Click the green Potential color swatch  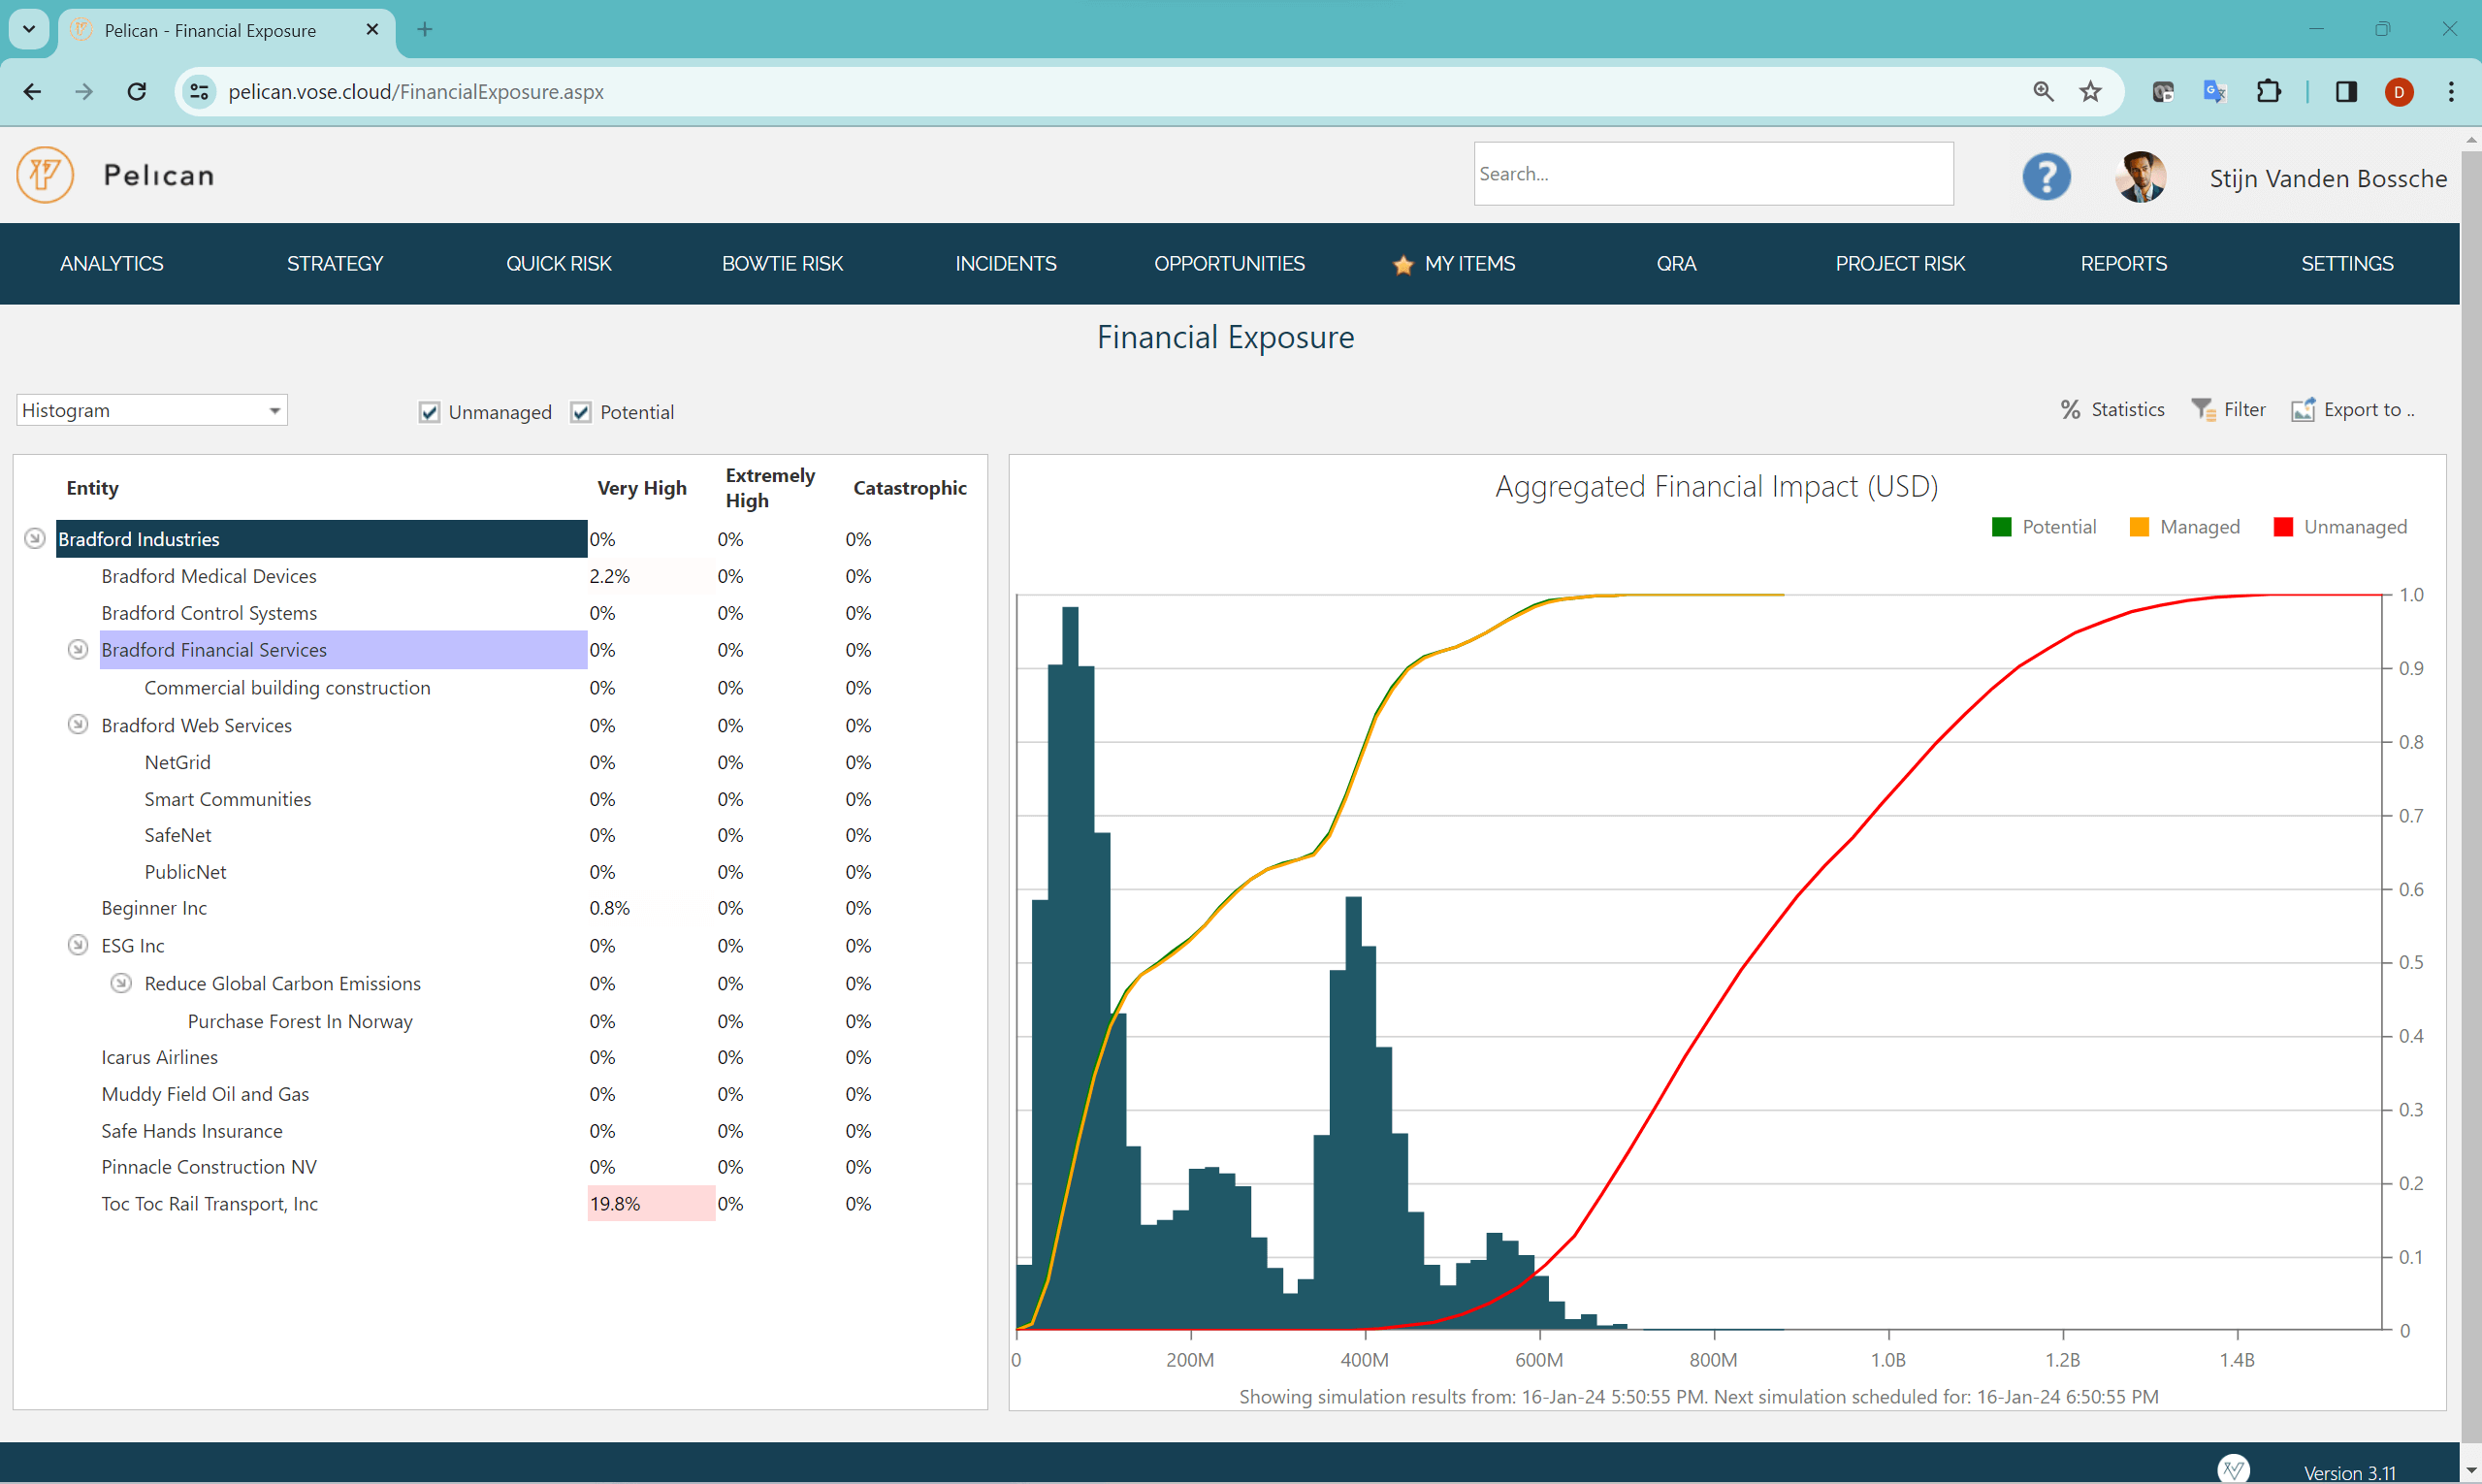click(x=2001, y=526)
